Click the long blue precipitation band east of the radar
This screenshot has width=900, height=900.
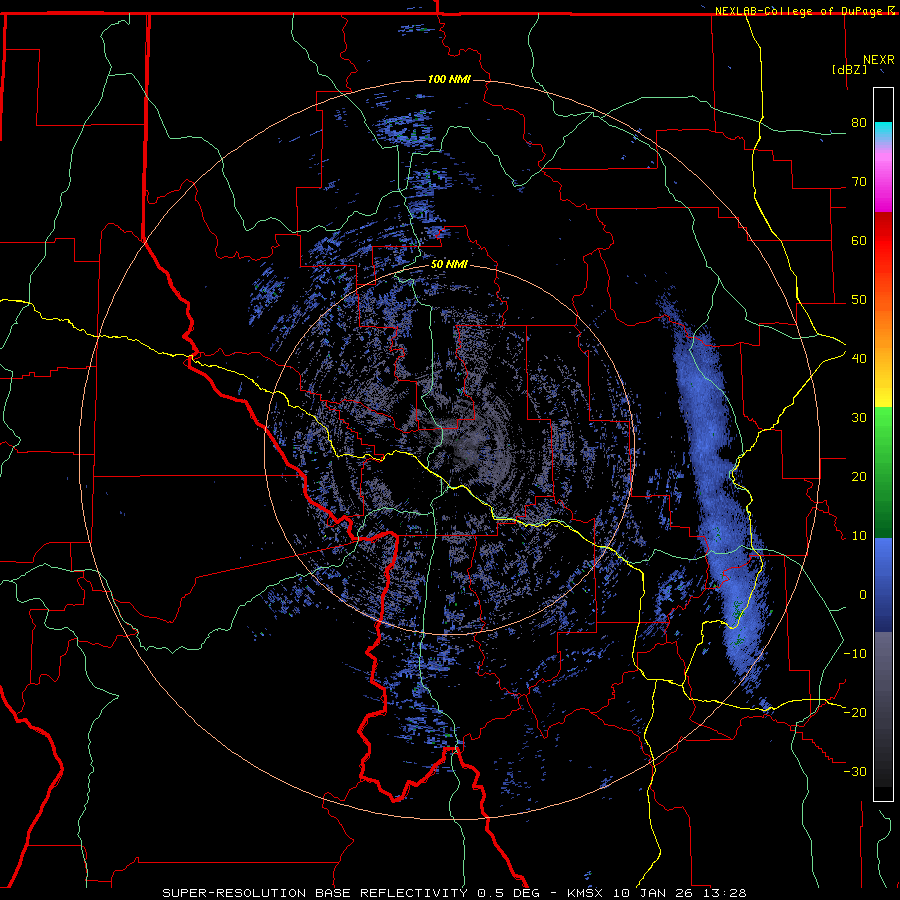[715, 494]
